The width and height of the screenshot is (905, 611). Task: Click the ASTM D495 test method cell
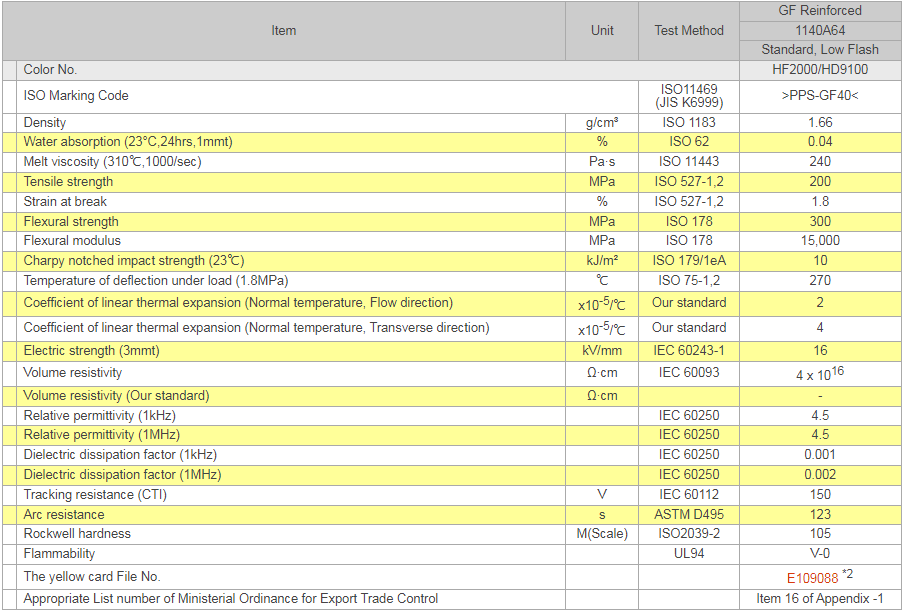[x=689, y=515]
